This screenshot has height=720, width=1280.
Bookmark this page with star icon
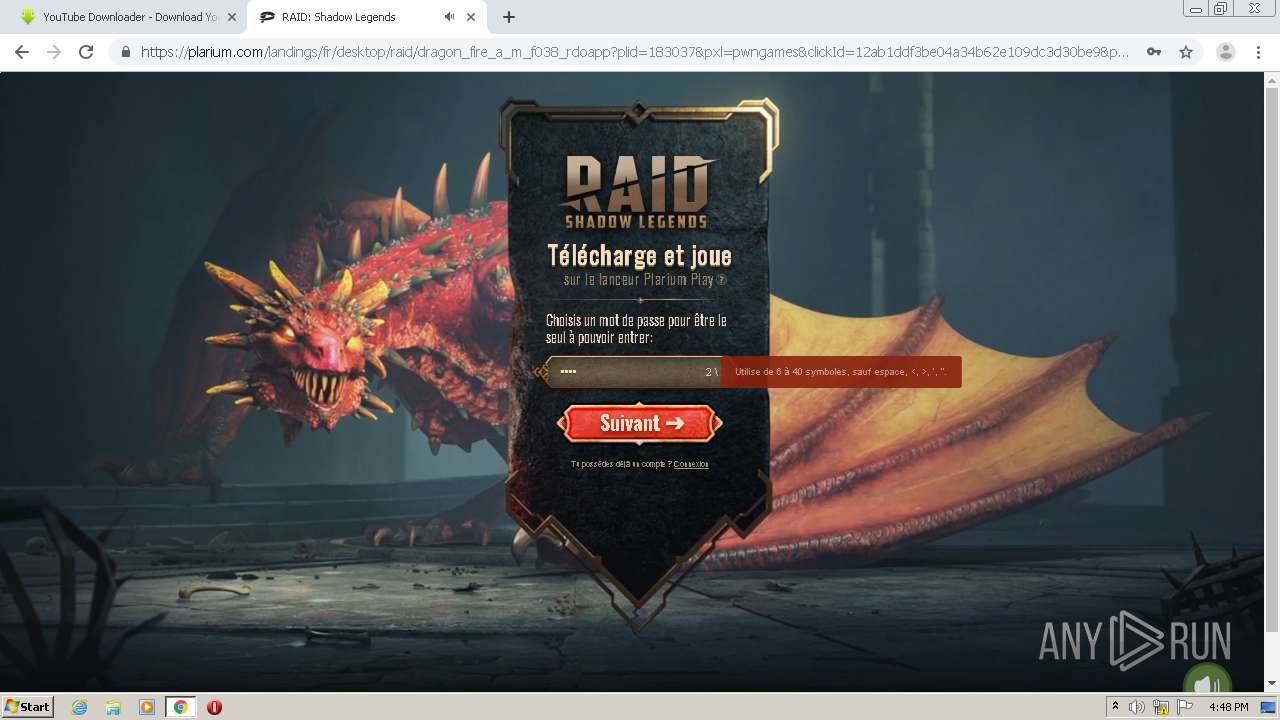click(1186, 52)
